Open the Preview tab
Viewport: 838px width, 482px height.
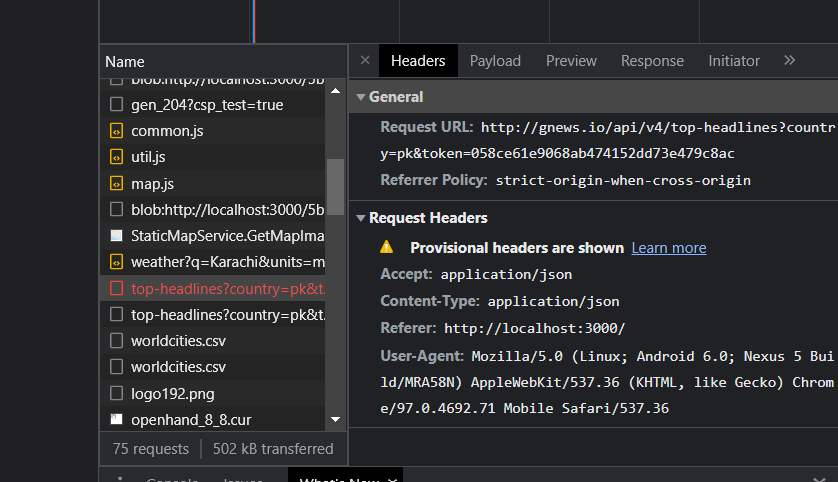tap(571, 60)
